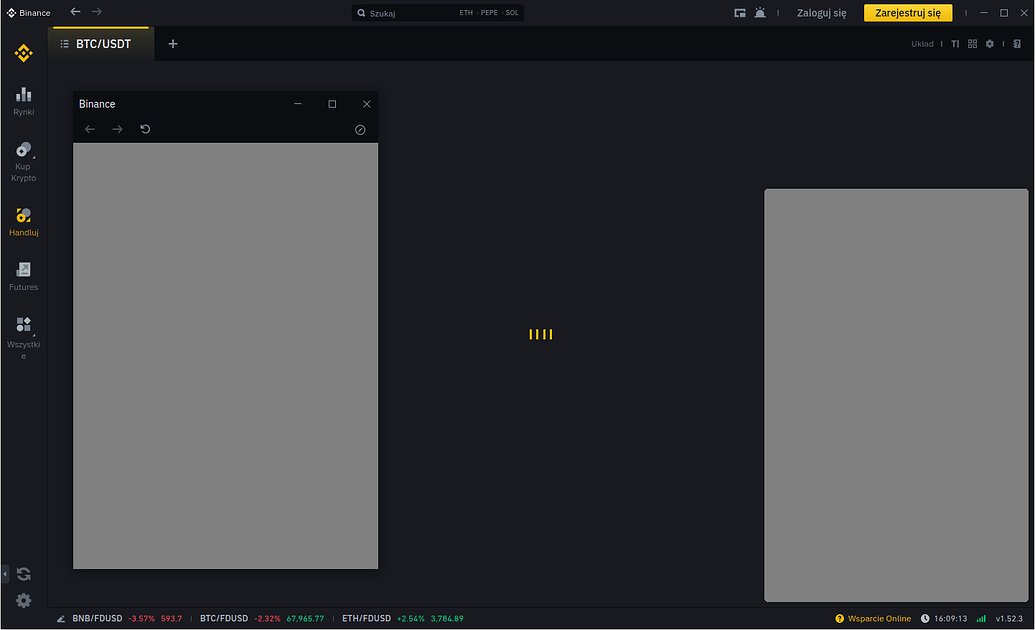The height and width of the screenshot is (630, 1035).
Task: Click the Handluj trading icon
Action: click(23, 220)
